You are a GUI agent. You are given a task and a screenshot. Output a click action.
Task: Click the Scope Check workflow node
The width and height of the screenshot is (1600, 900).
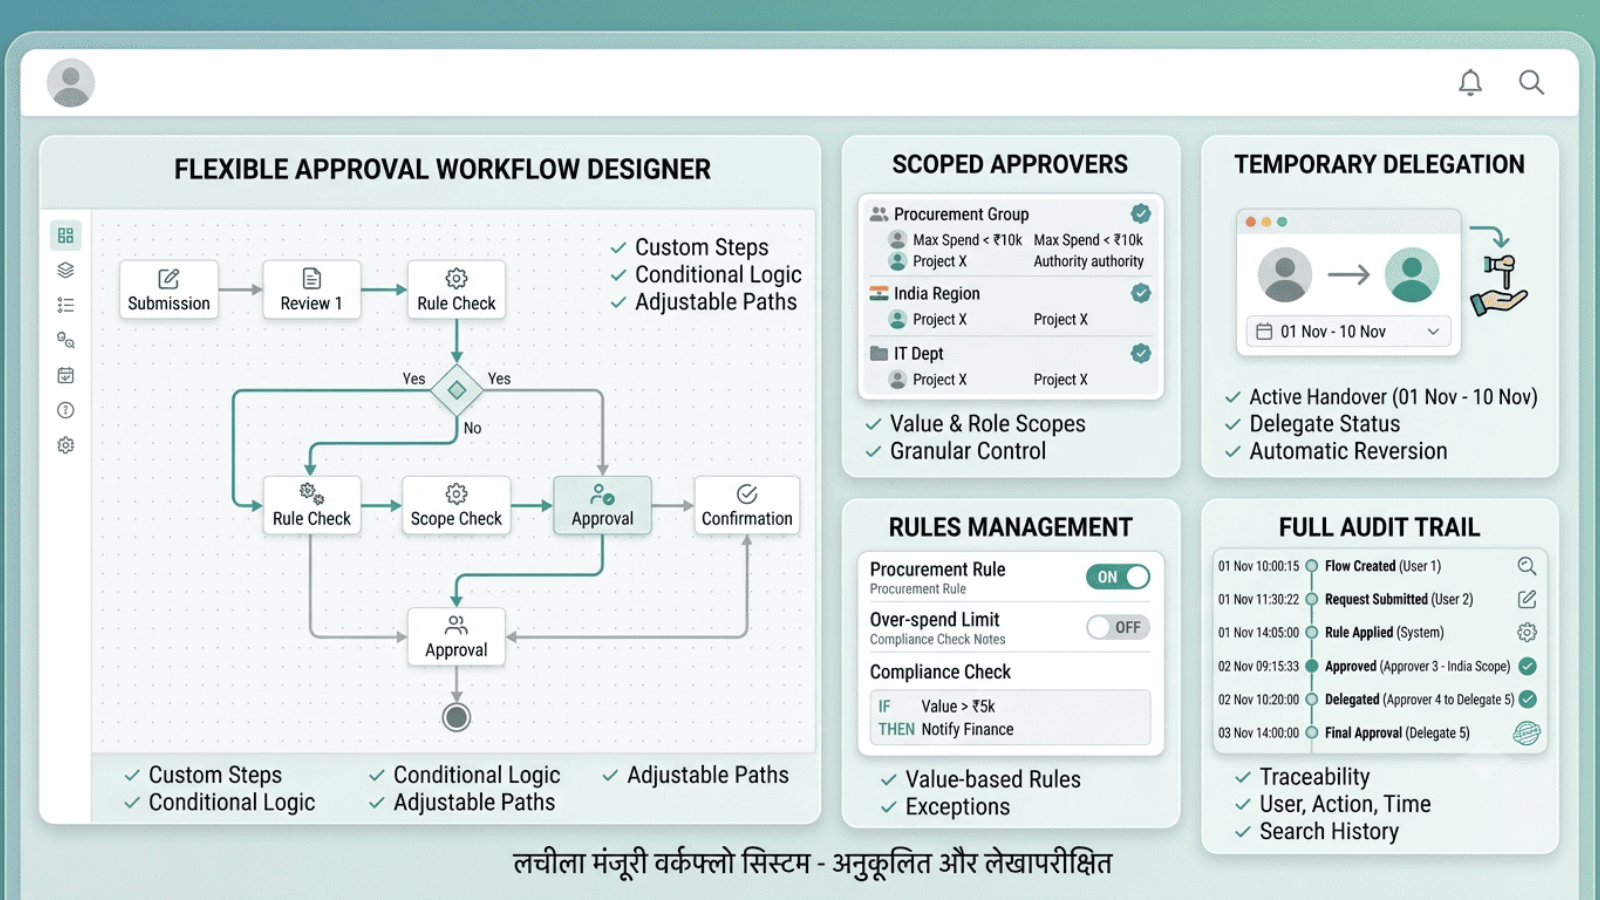click(456, 505)
